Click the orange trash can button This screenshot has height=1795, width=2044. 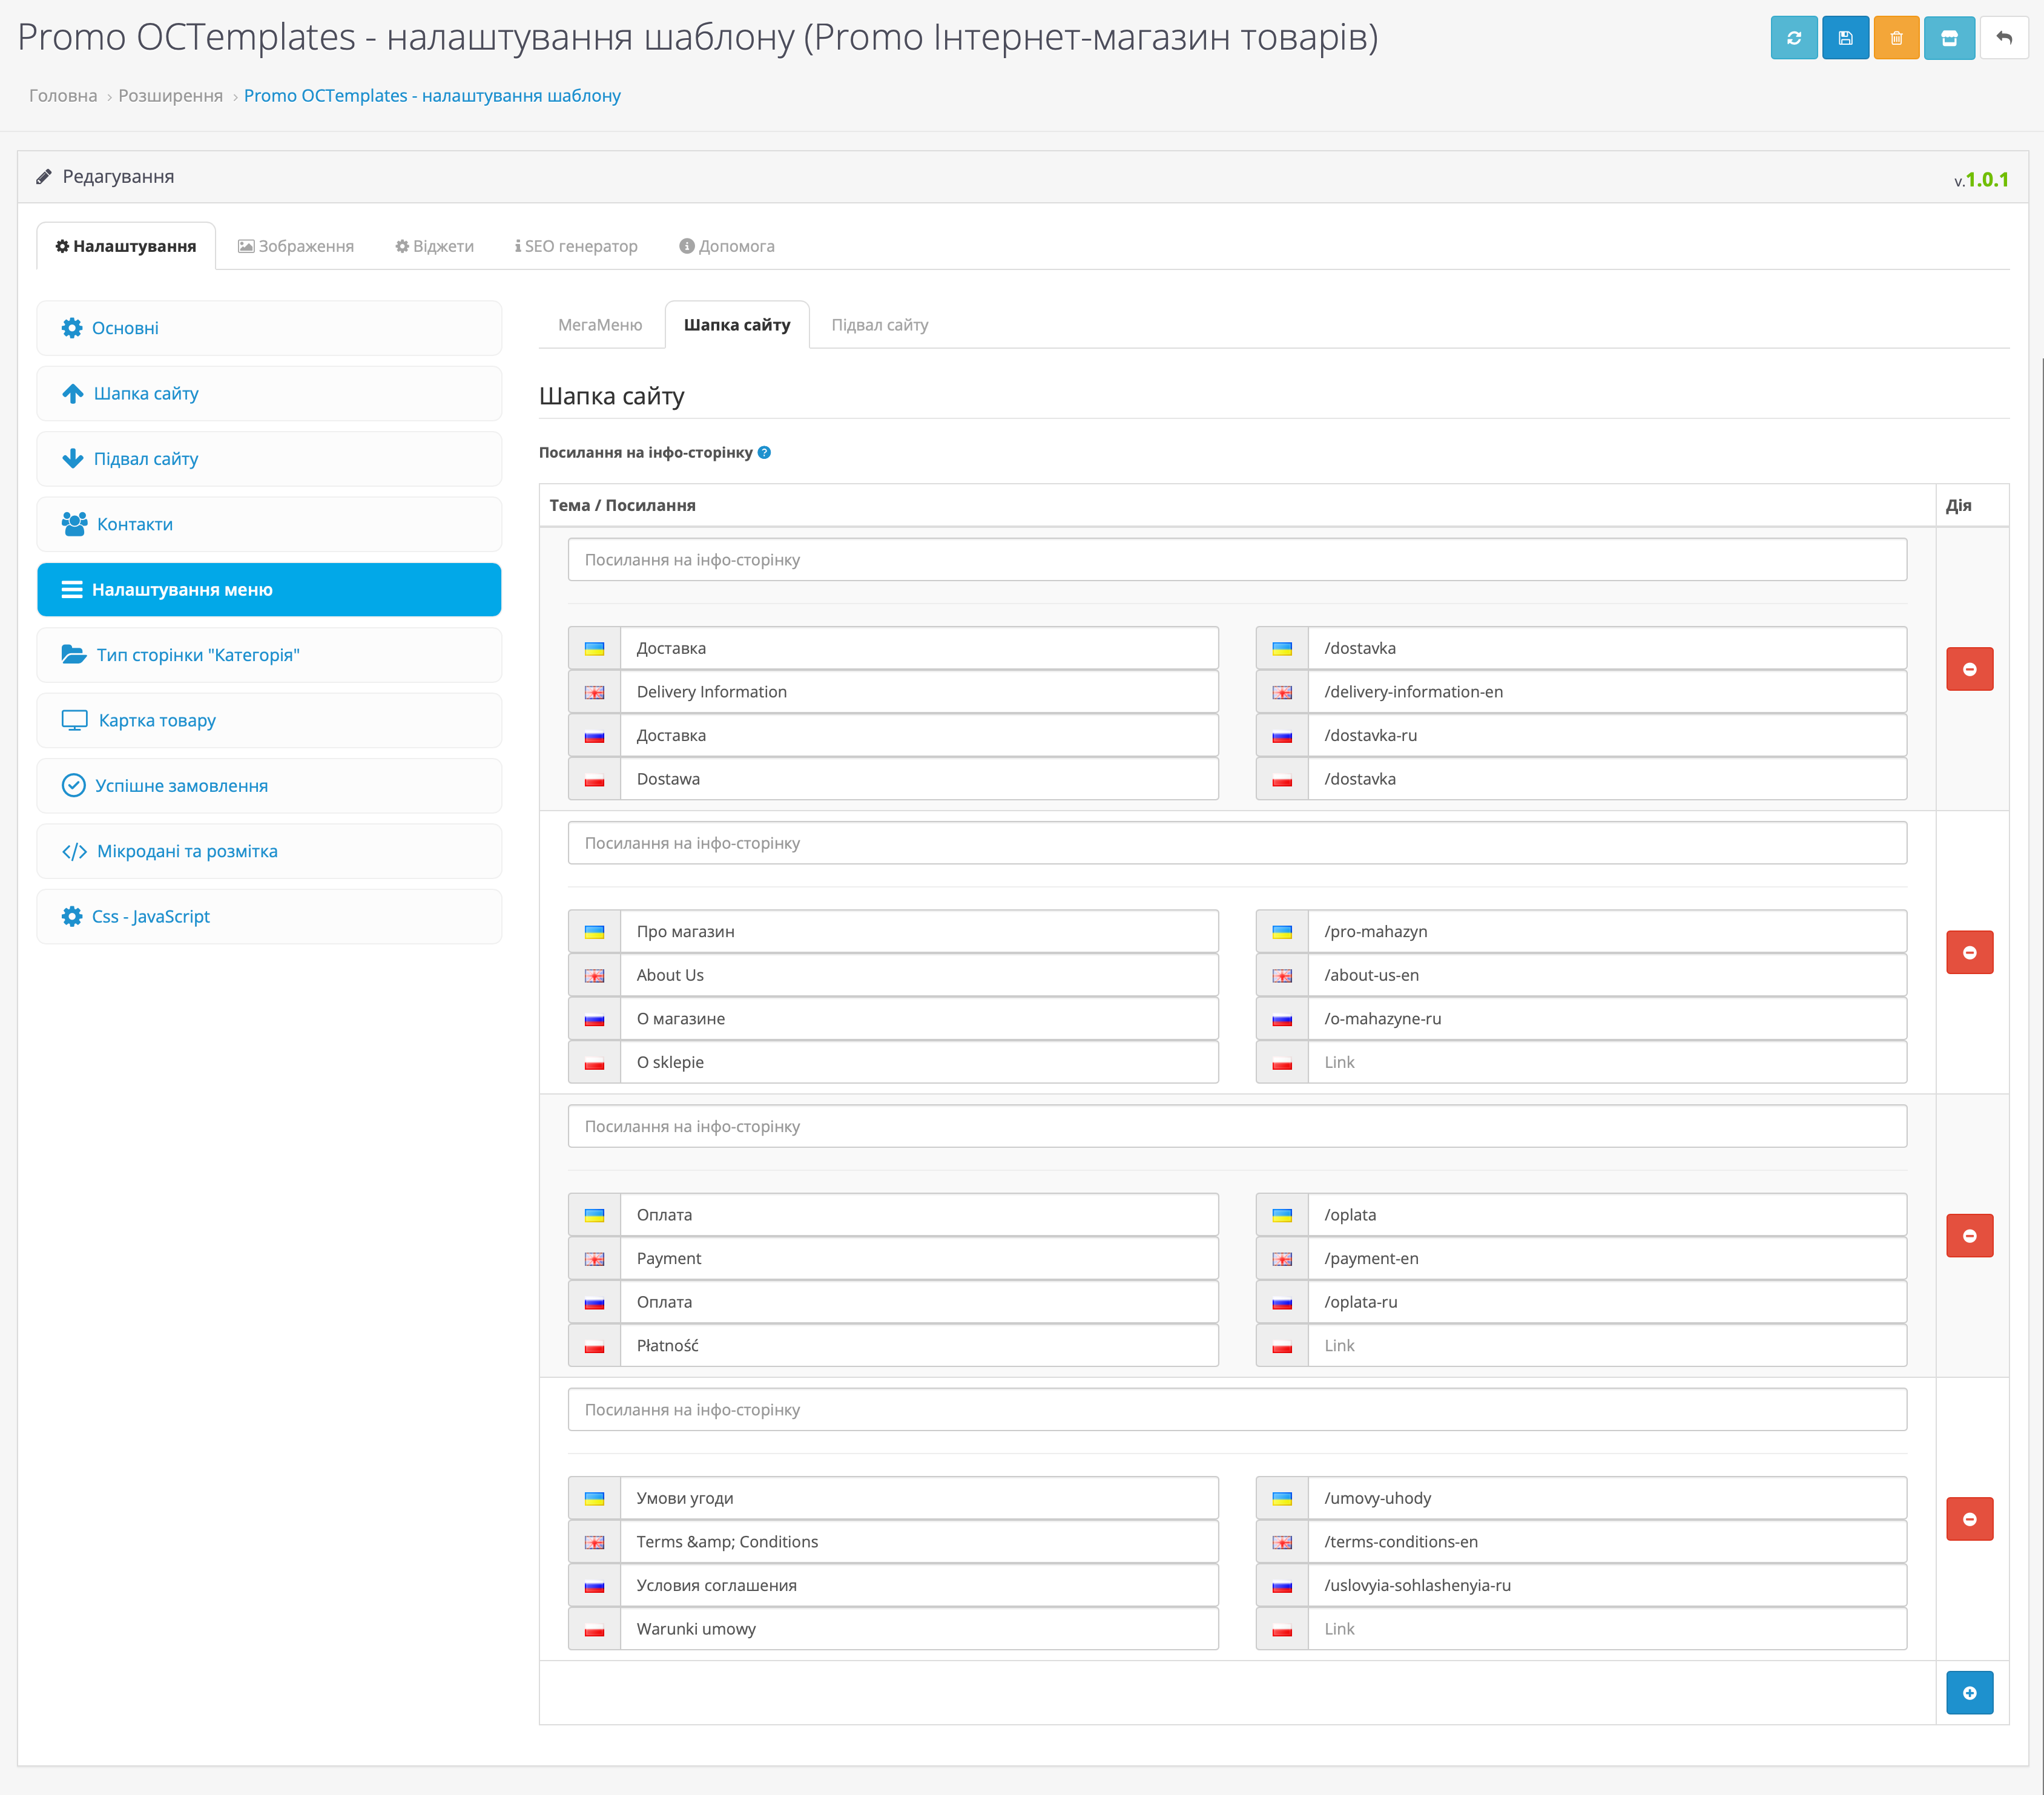coord(1896,38)
